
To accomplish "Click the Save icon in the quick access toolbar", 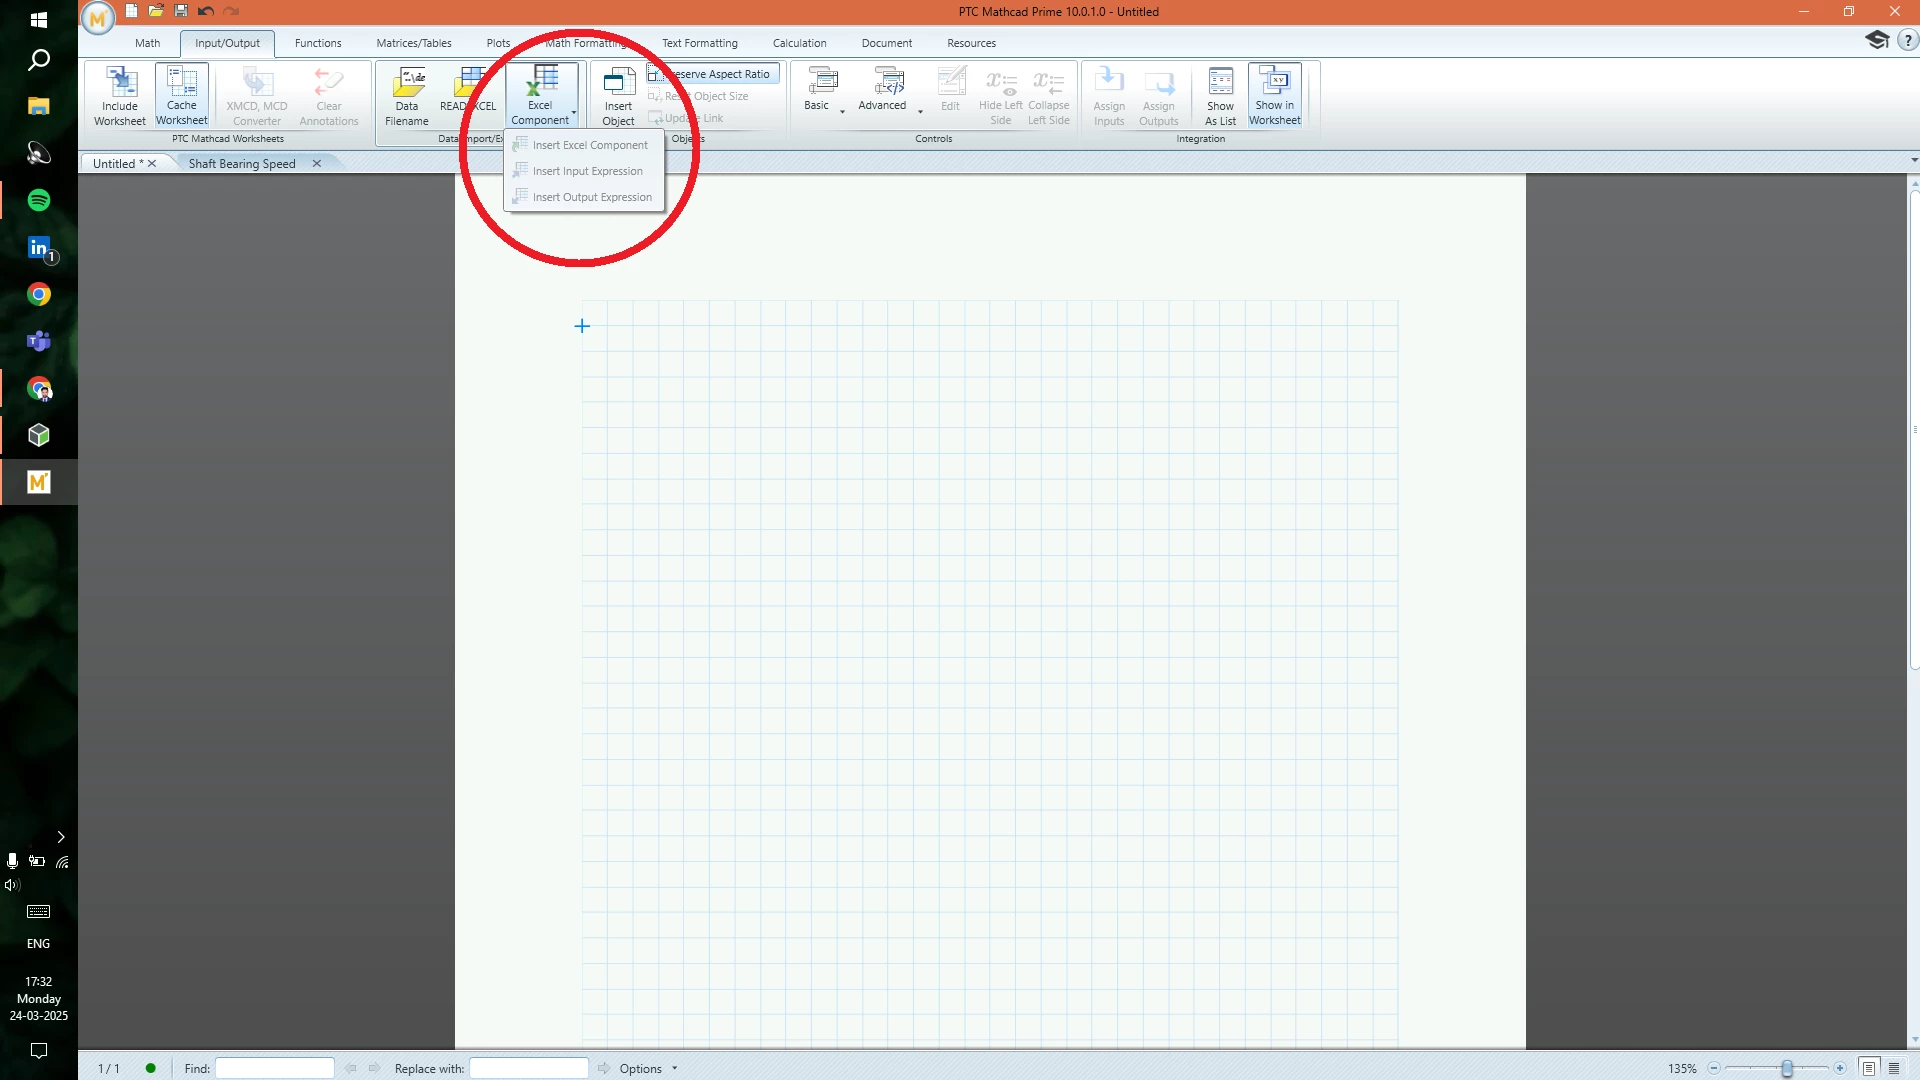I will [181, 11].
